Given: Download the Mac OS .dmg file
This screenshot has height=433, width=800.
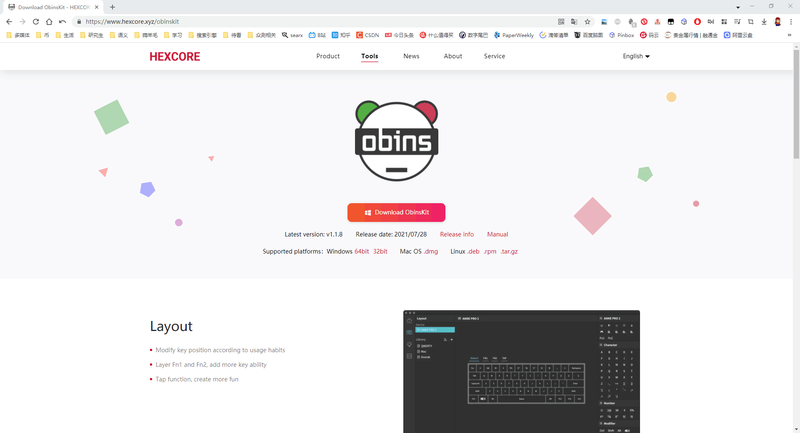Looking at the screenshot, I should [x=431, y=251].
